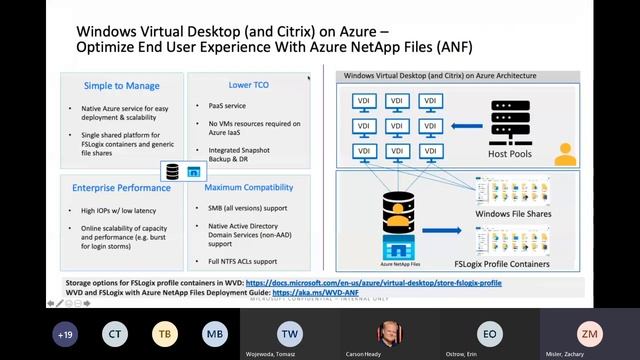Image resolution: width=640 pixels, height=360 pixels.
Task: Click the blue arrow pointing to FSLogix containers
Action: click(x=442, y=231)
